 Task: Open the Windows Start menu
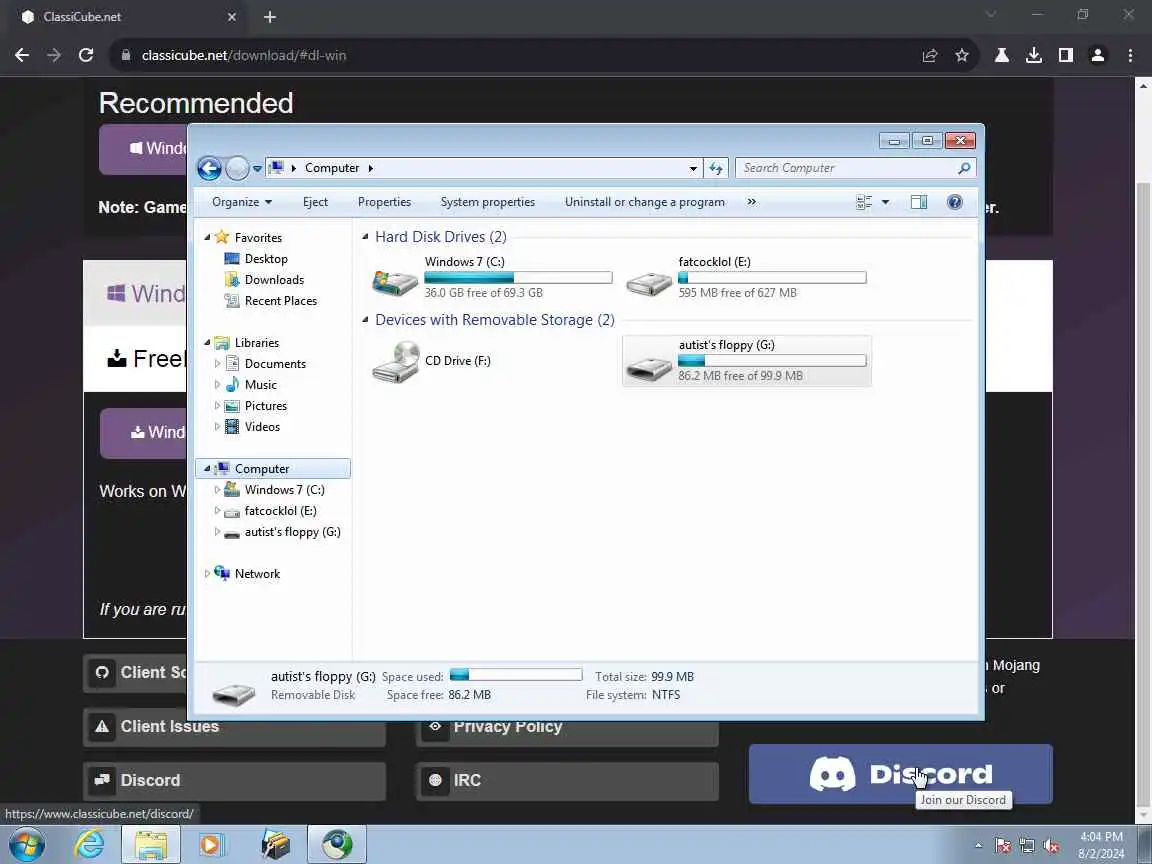pos(27,845)
